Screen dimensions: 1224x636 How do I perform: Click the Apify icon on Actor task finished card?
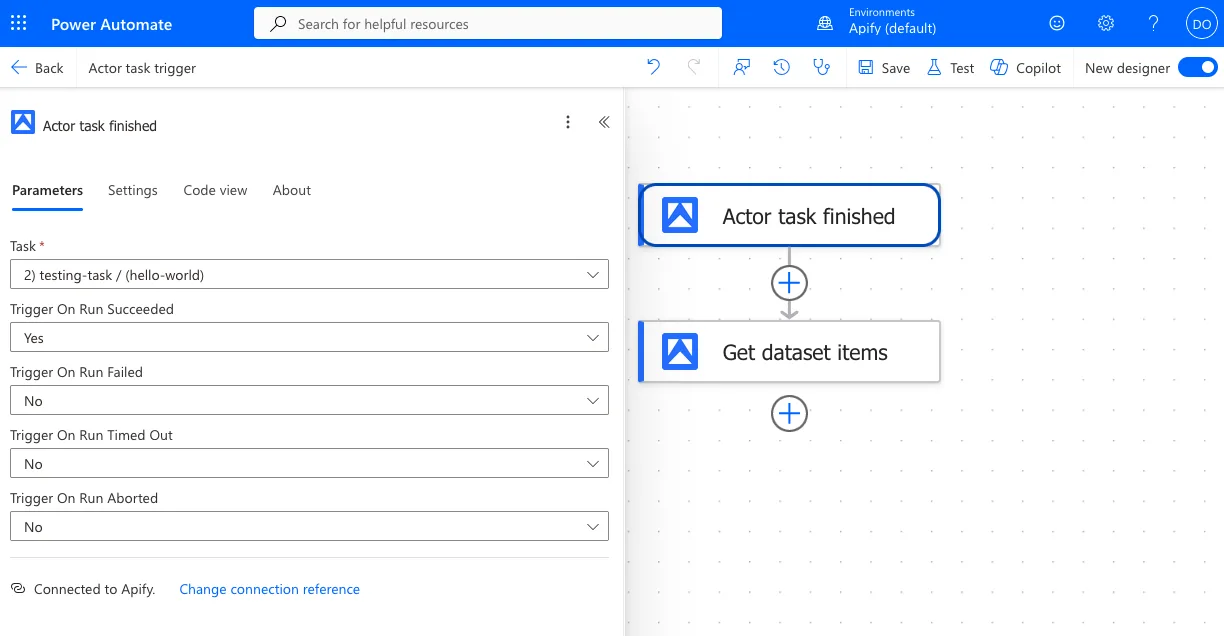pyautogui.click(x=680, y=215)
